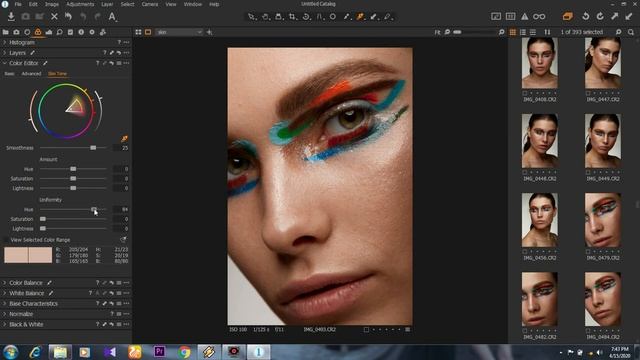The height and width of the screenshot is (360, 640).
Task: Click the add layer plus button
Action: pos(209,32)
